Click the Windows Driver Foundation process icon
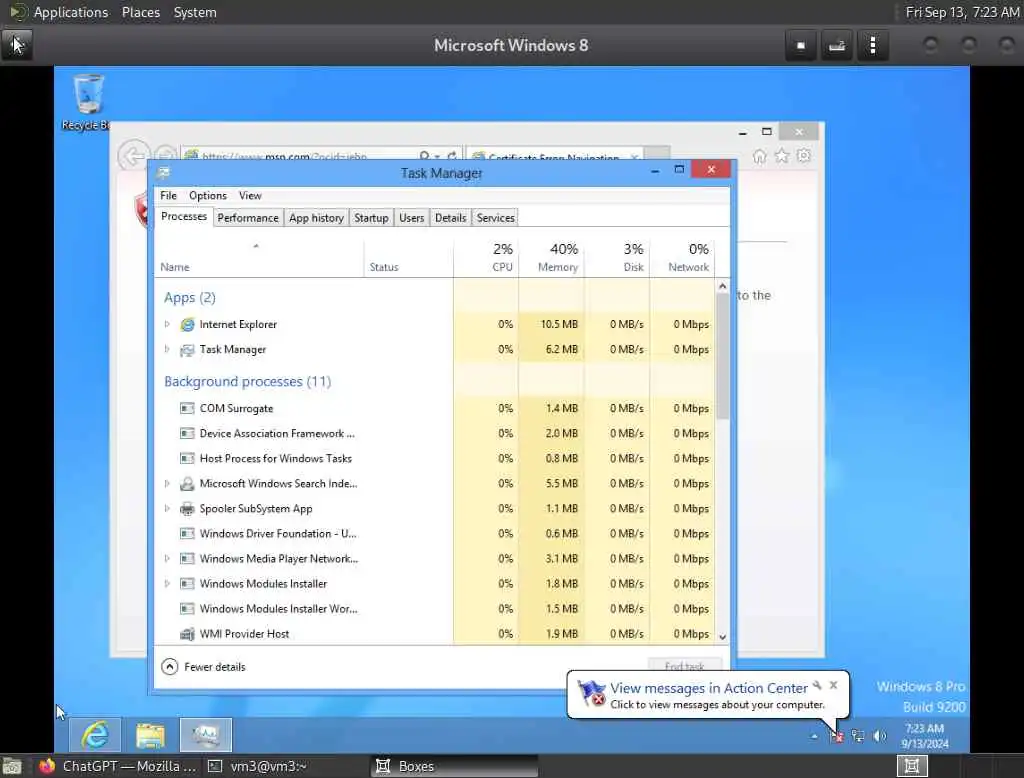Screen dimensions: 1024x778 pyautogui.click(x=187, y=534)
